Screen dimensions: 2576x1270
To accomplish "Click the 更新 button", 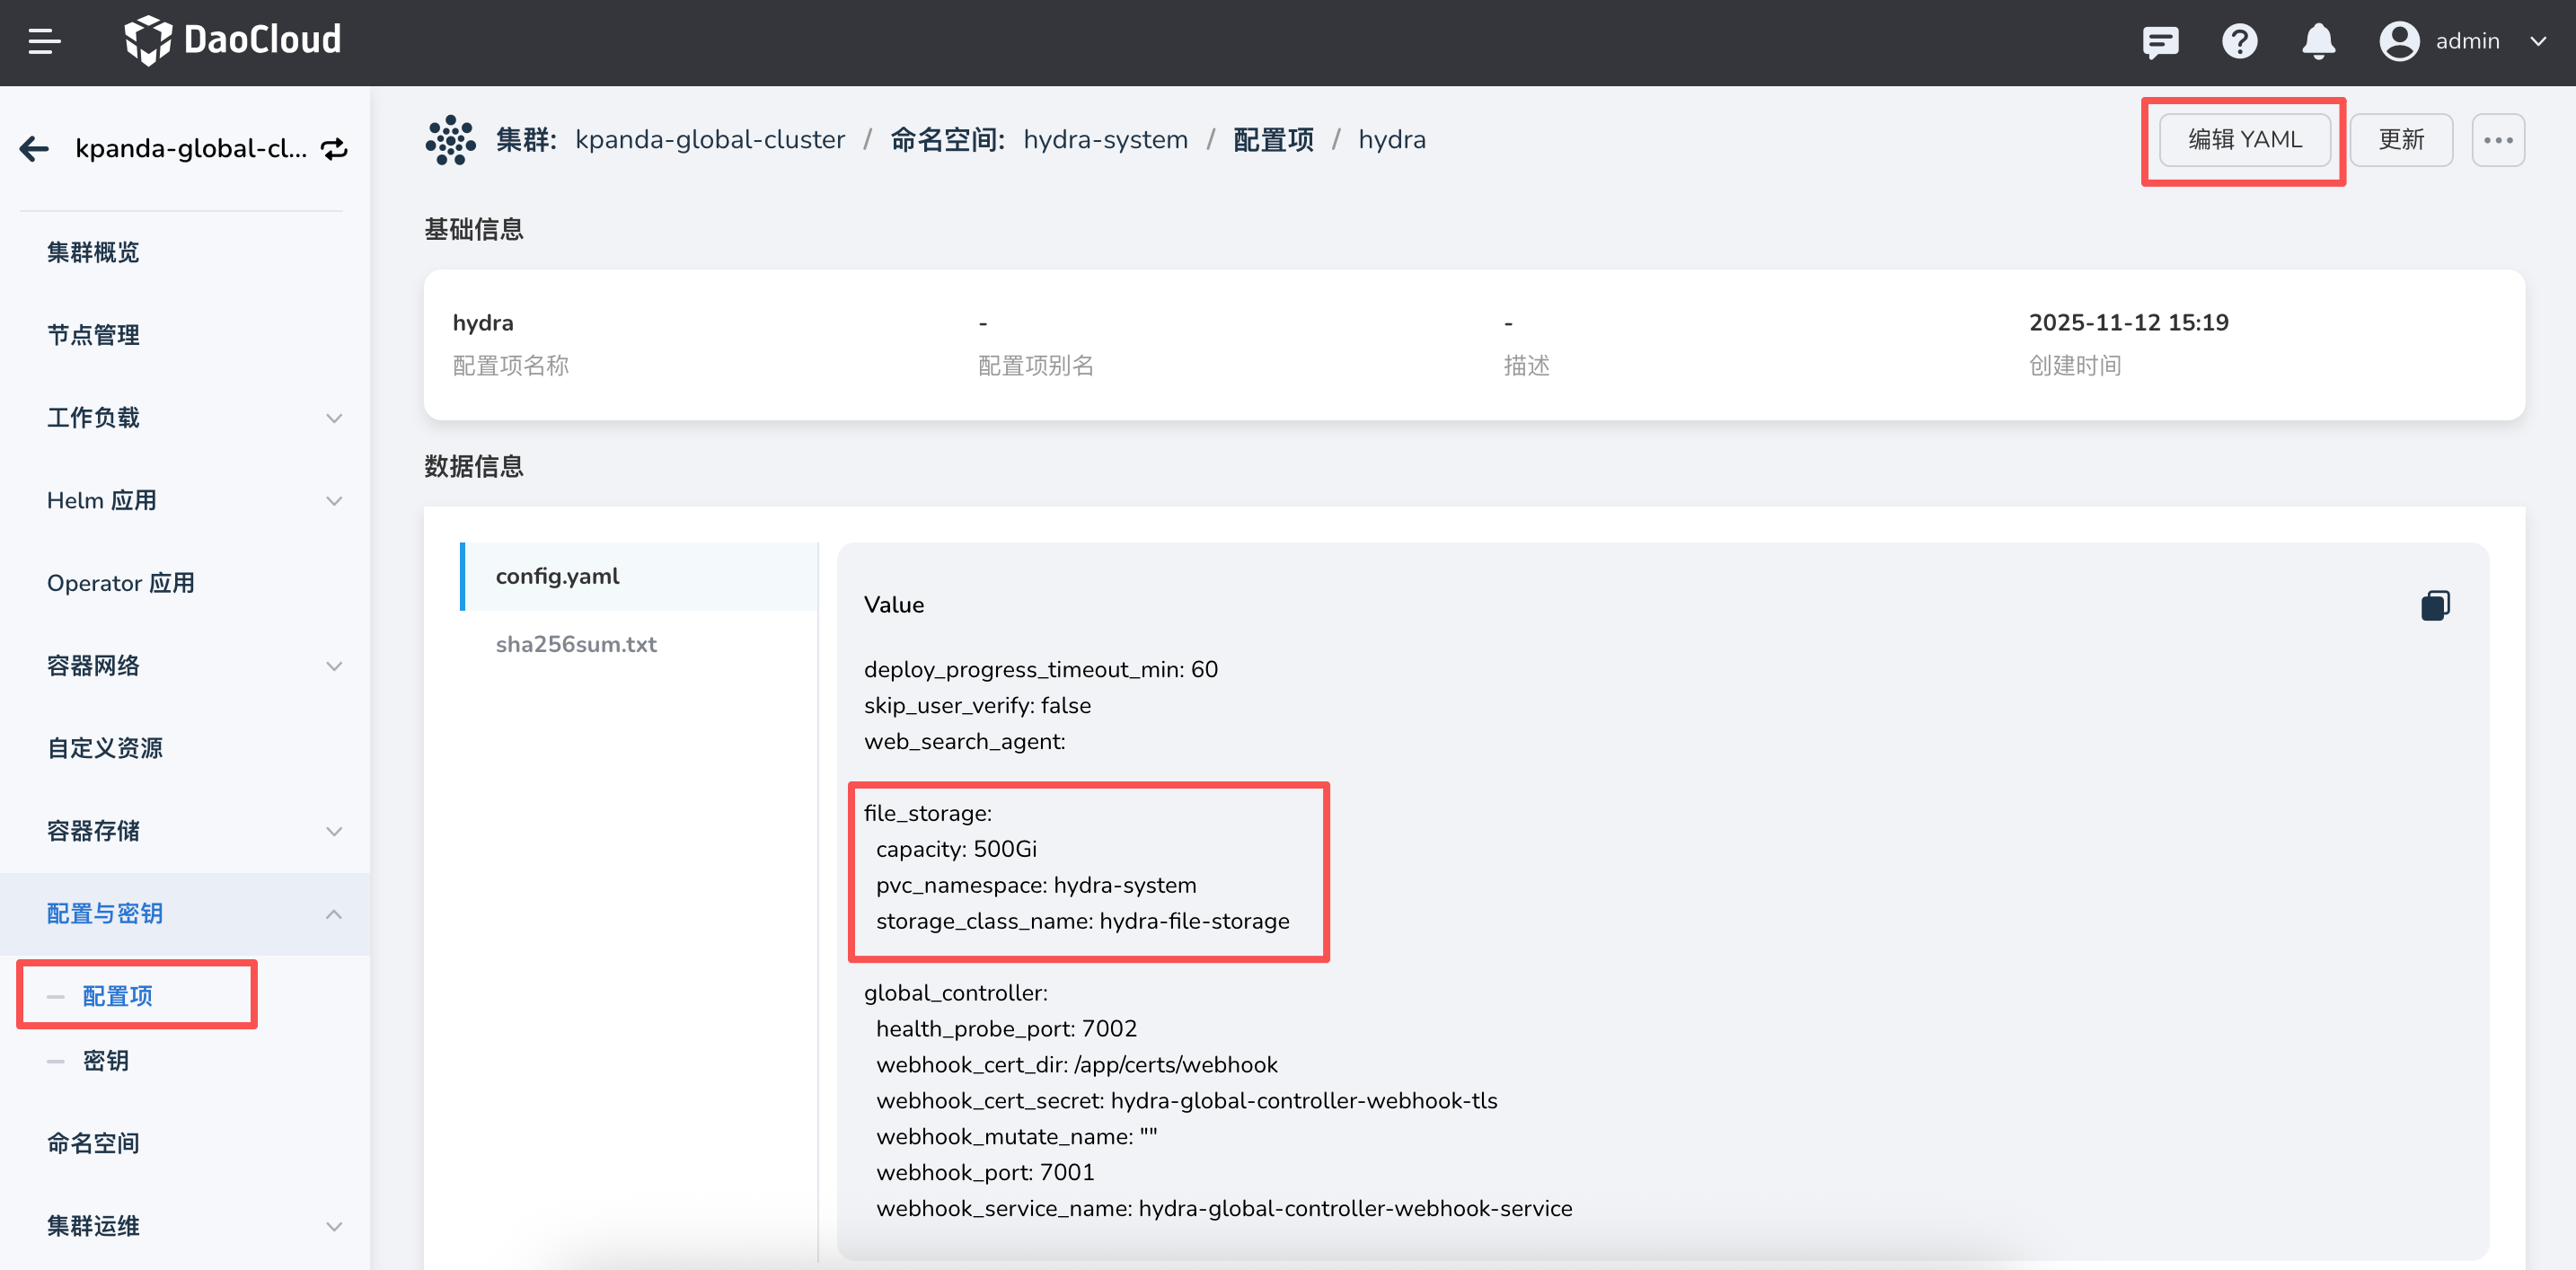I will 2400,140.
